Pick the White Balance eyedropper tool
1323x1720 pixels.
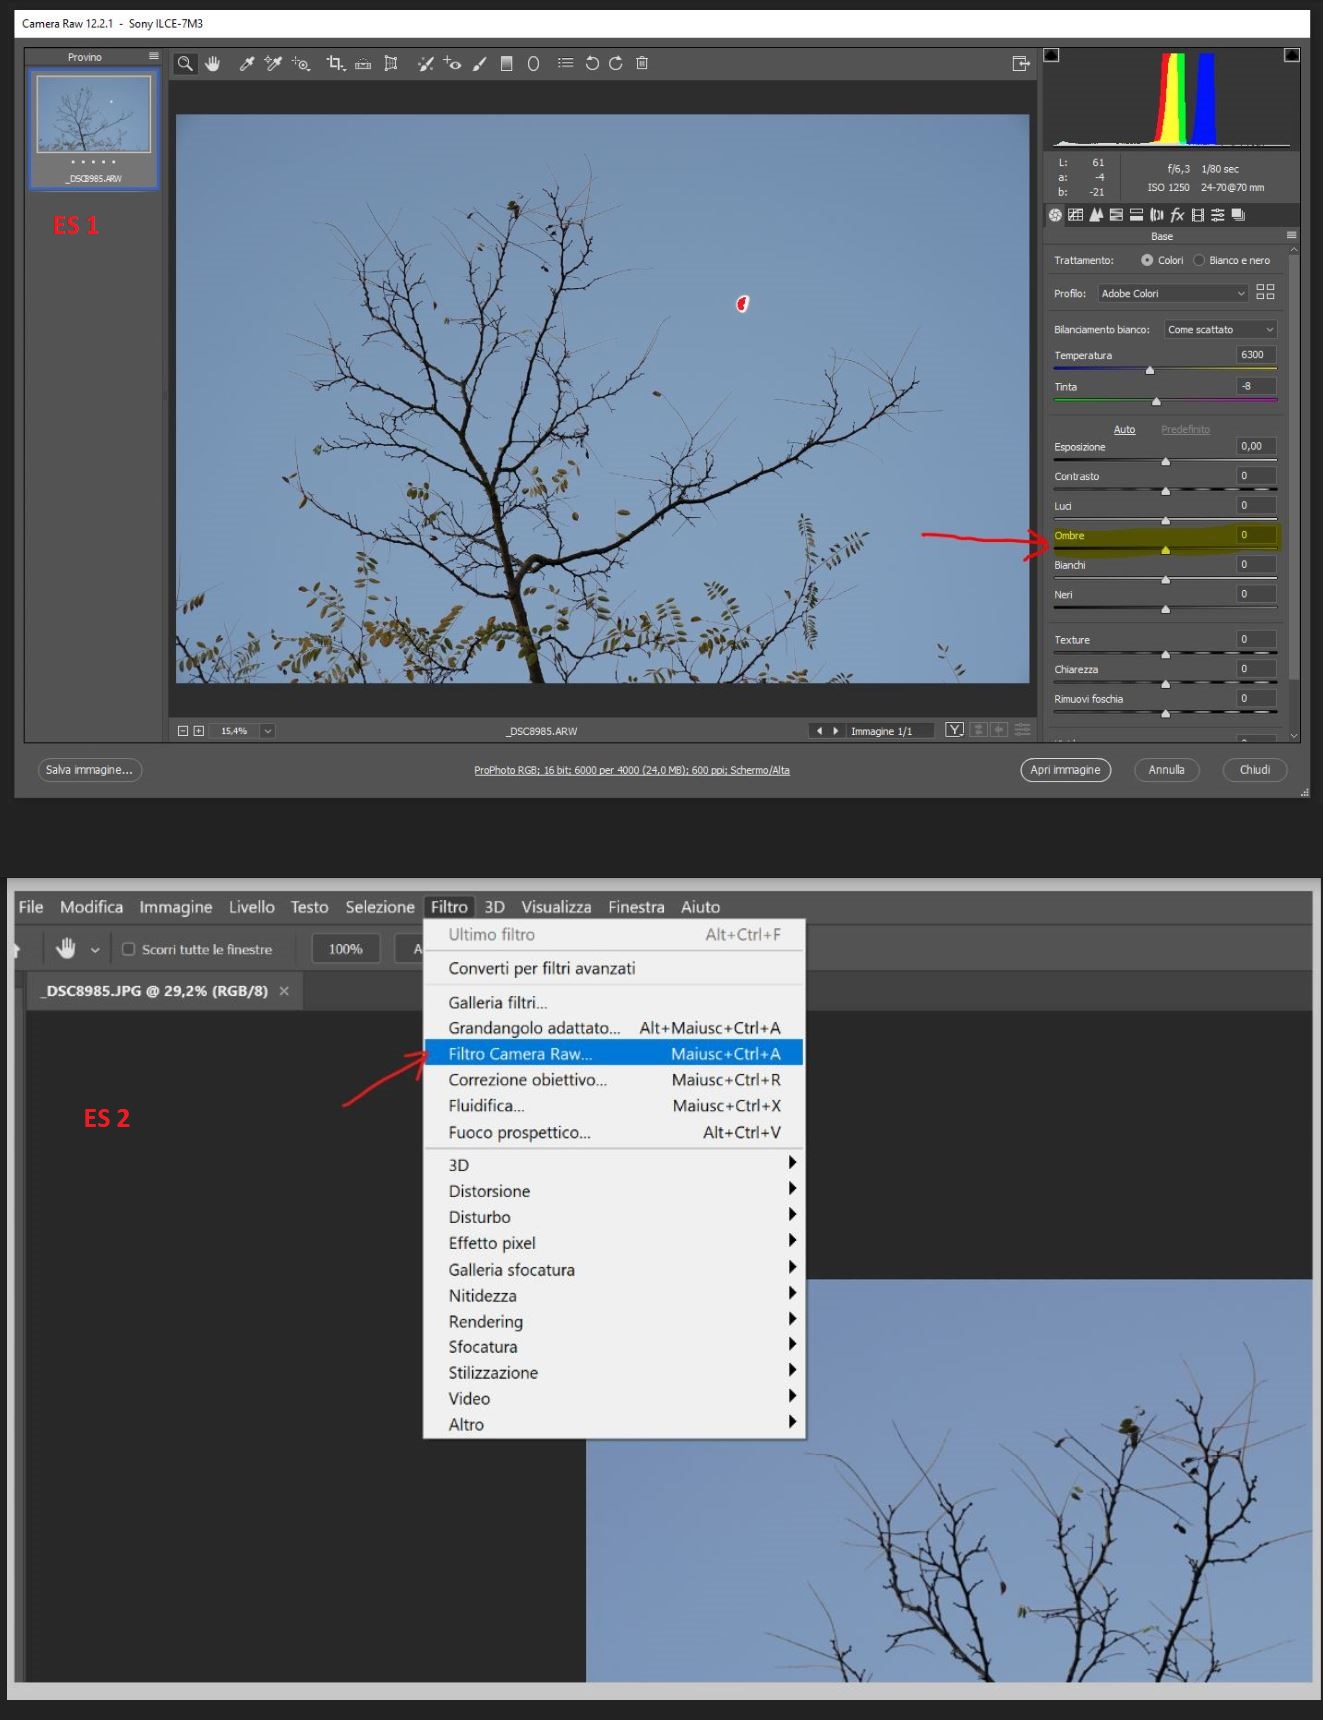point(246,64)
